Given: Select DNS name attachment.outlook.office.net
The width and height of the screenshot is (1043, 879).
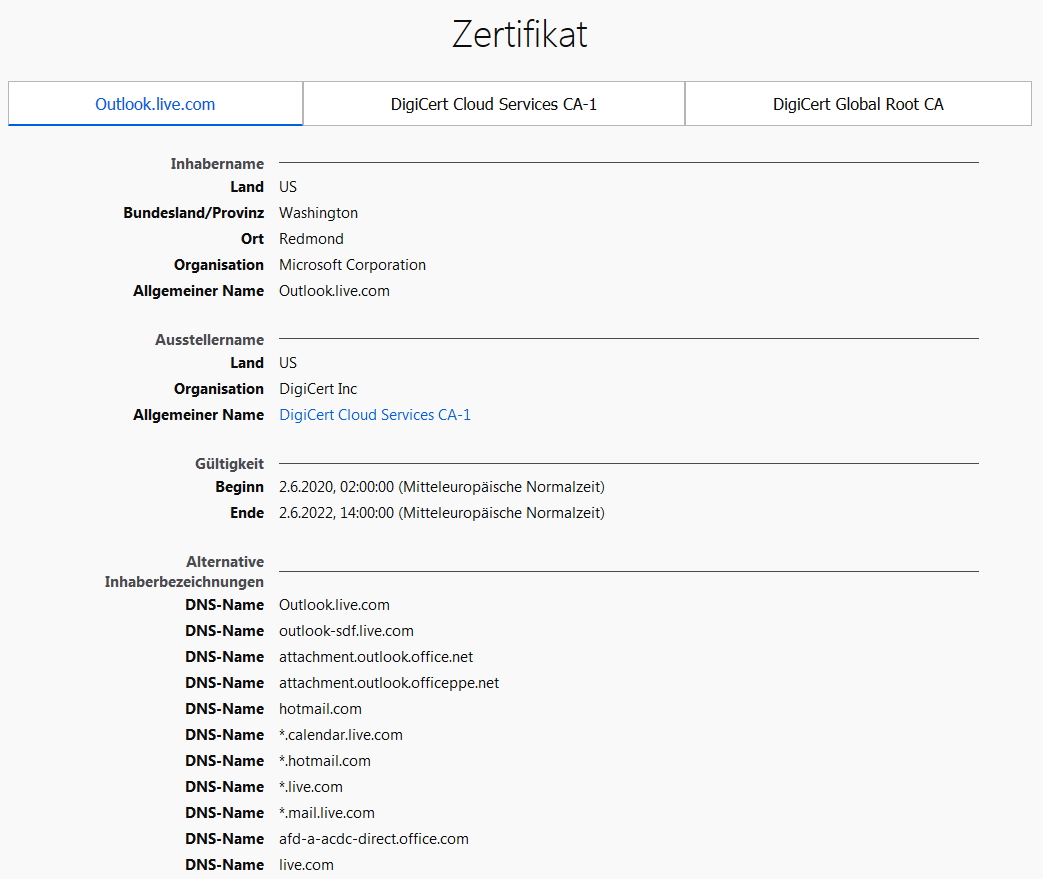Looking at the screenshot, I should (x=376, y=657).
